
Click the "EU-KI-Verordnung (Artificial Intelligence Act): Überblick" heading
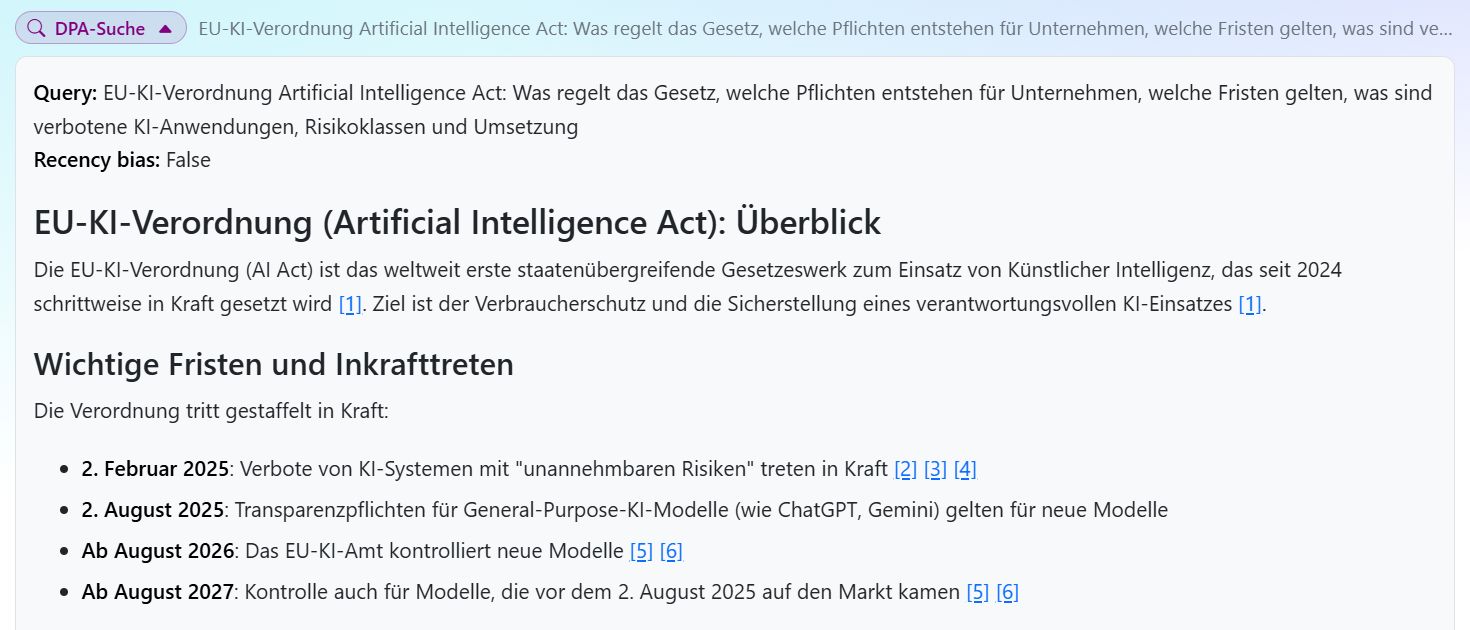point(457,222)
